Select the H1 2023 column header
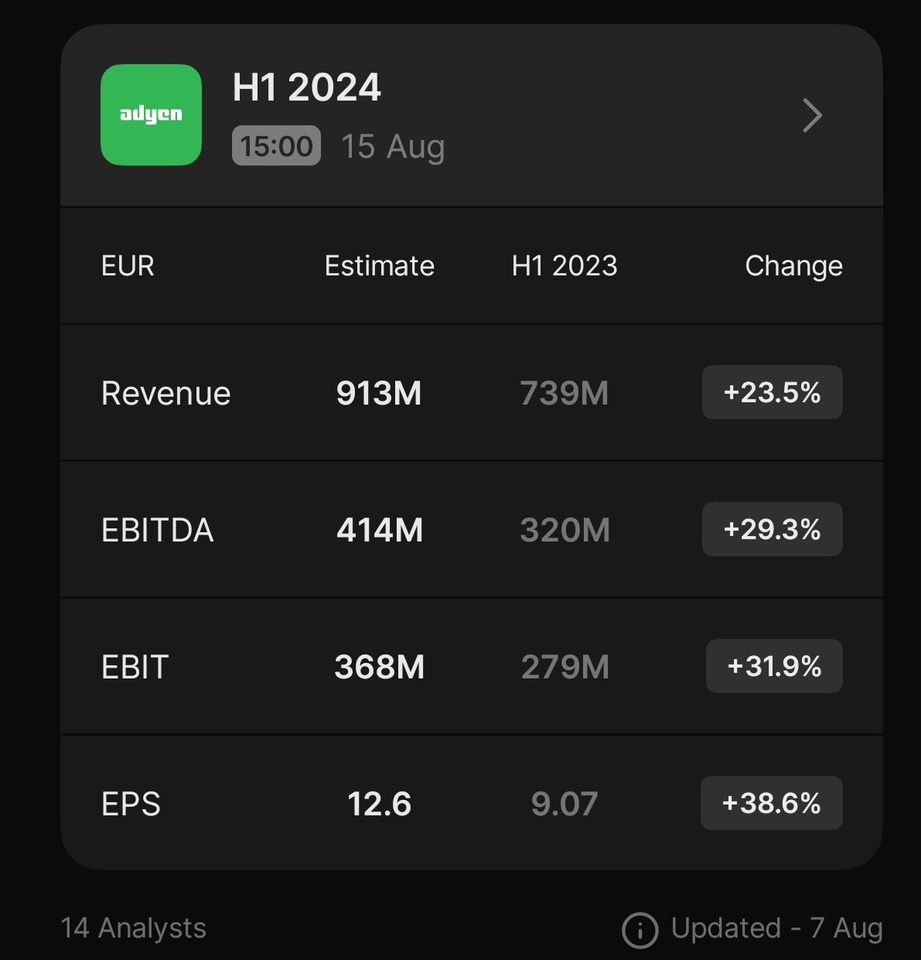 565,266
